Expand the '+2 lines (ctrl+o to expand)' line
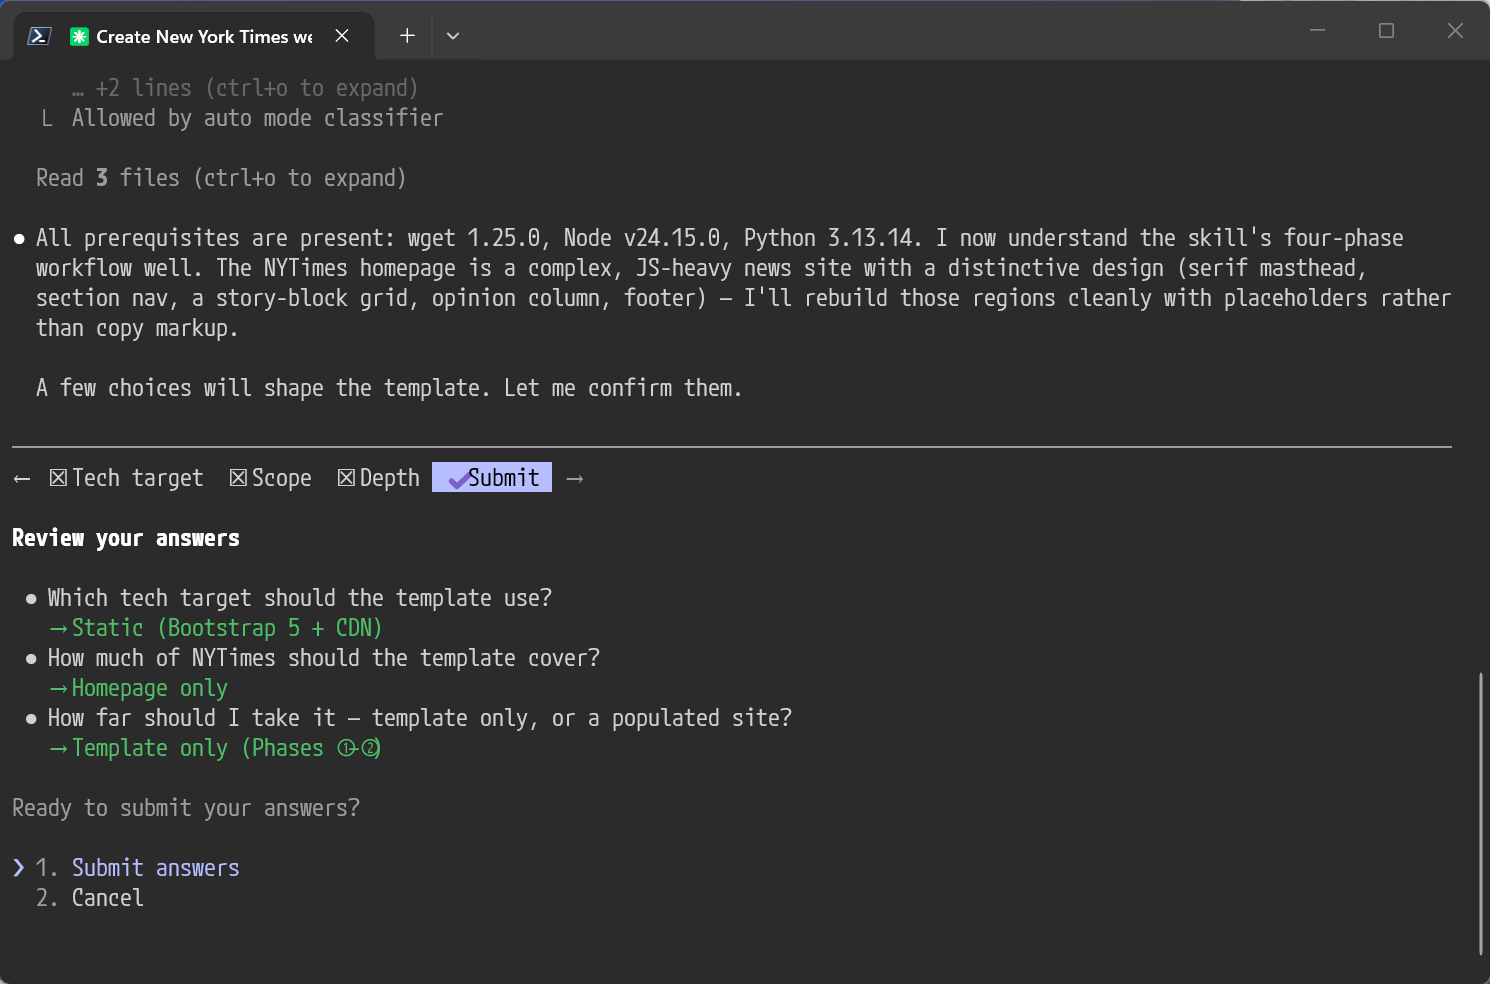Viewport: 1490px width, 984px height. (x=246, y=88)
